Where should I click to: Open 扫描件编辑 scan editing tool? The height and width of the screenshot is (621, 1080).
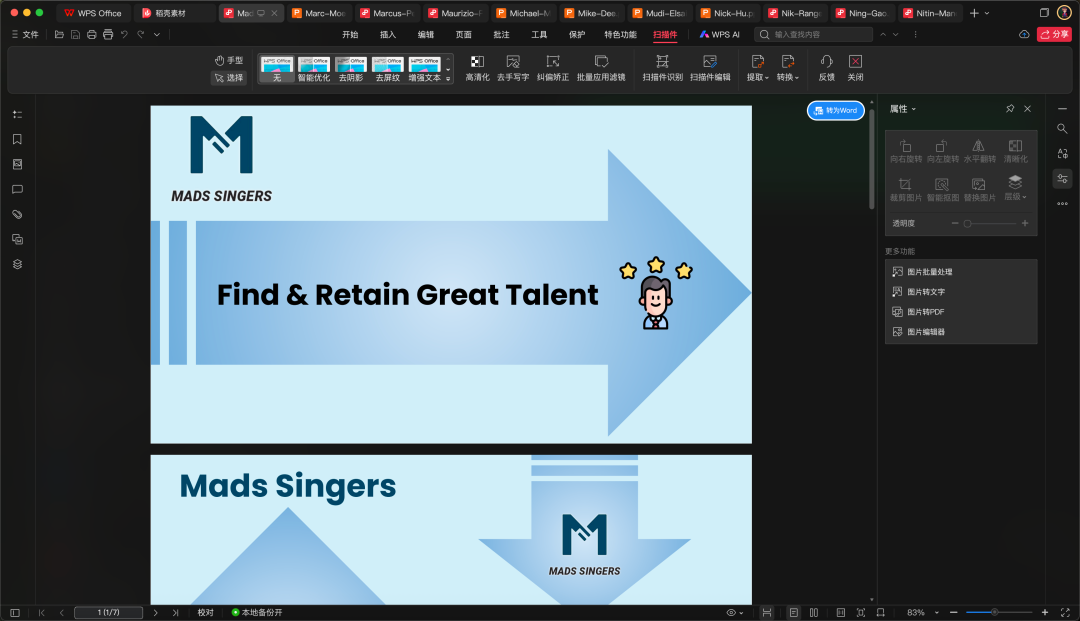click(710, 69)
